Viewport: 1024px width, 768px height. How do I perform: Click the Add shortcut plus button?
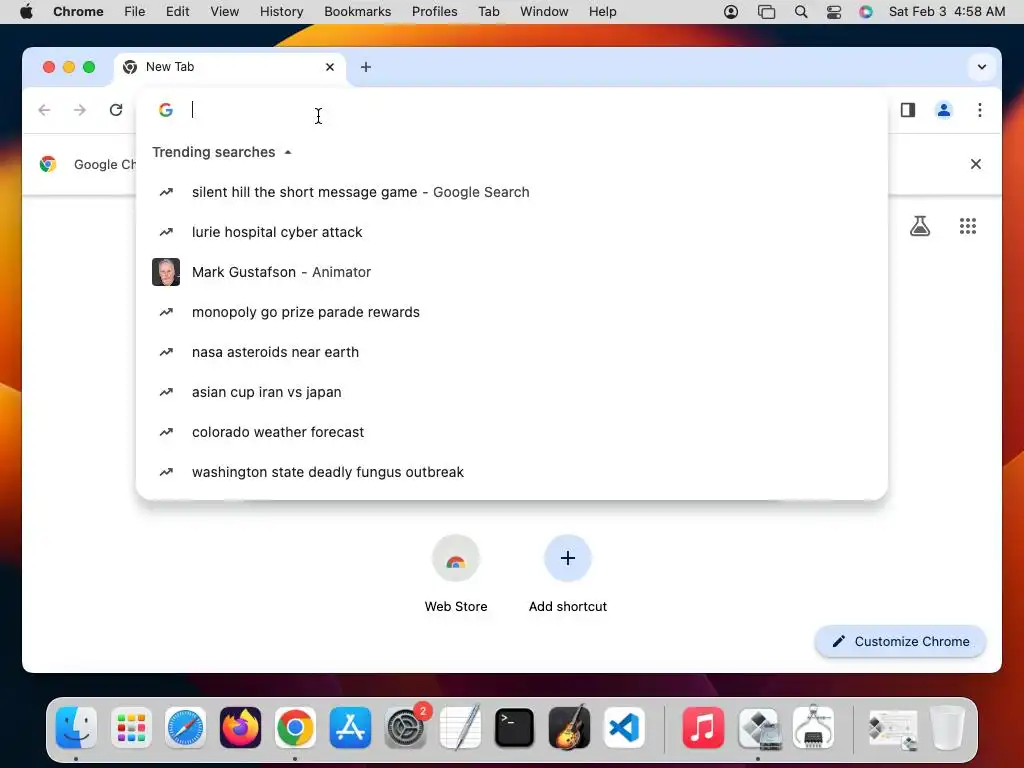(x=568, y=558)
